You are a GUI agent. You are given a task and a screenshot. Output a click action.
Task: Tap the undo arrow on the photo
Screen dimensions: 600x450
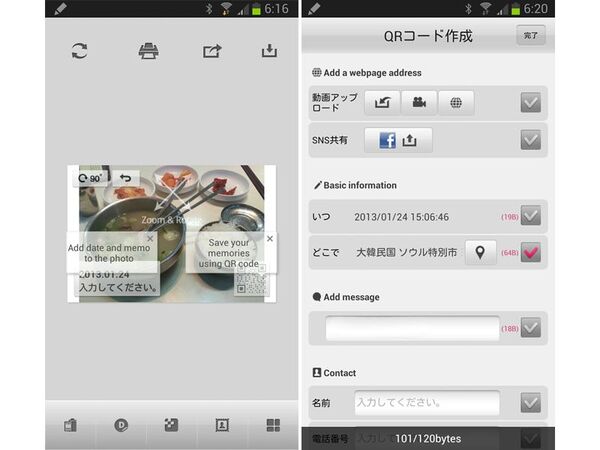coord(126,178)
